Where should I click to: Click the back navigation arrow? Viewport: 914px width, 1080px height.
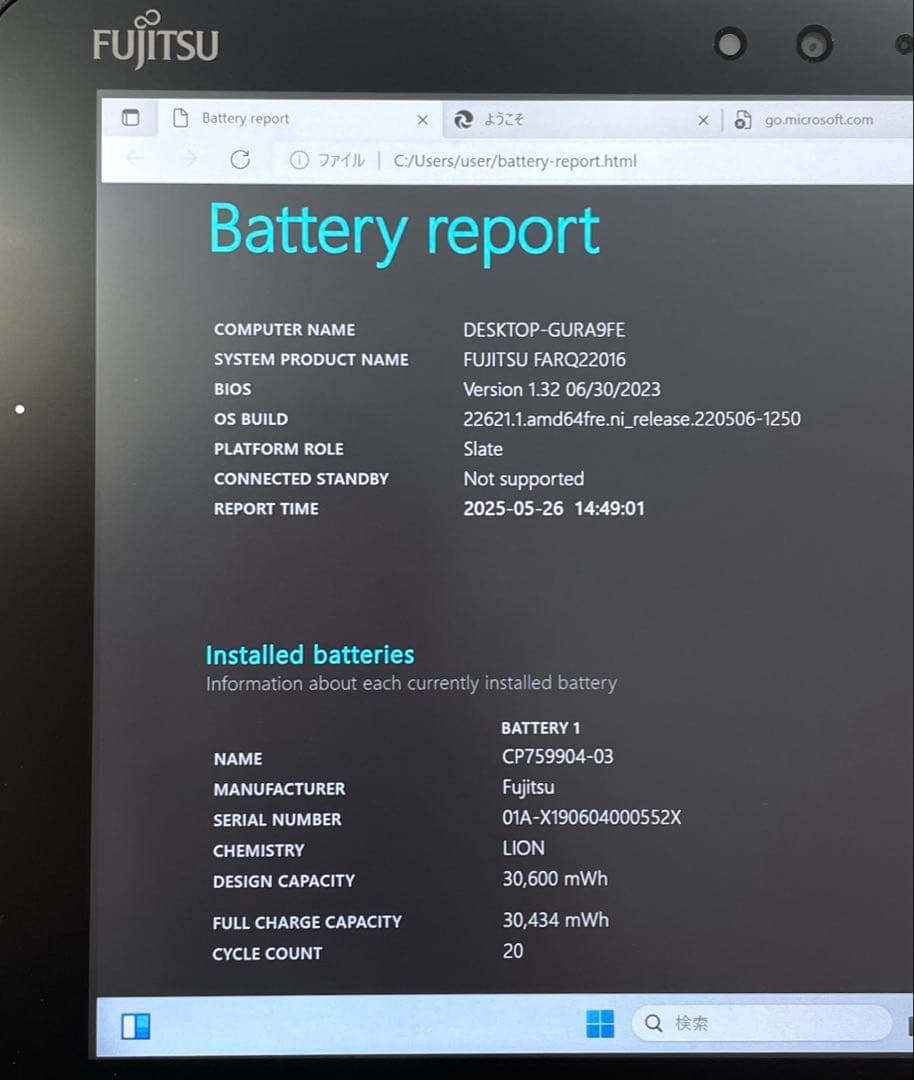tap(135, 160)
